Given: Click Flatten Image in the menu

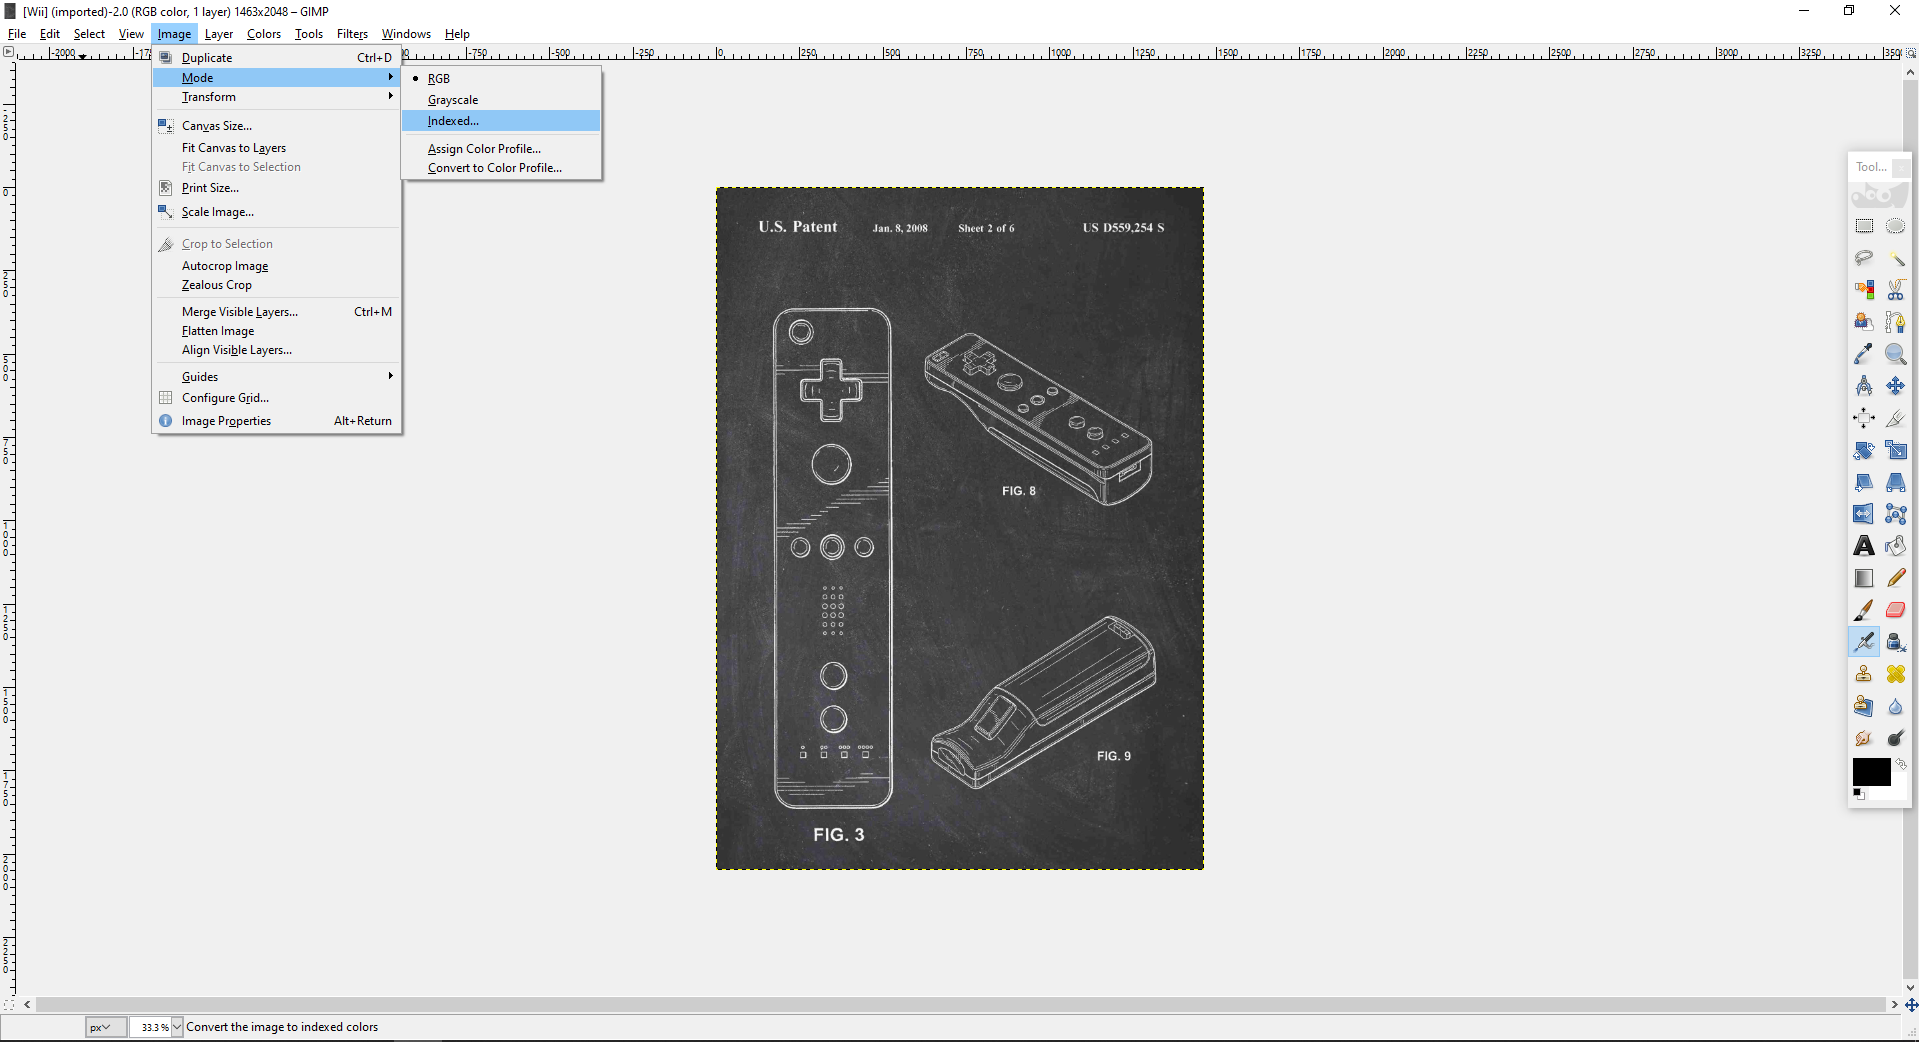Looking at the screenshot, I should tap(216, 330).
